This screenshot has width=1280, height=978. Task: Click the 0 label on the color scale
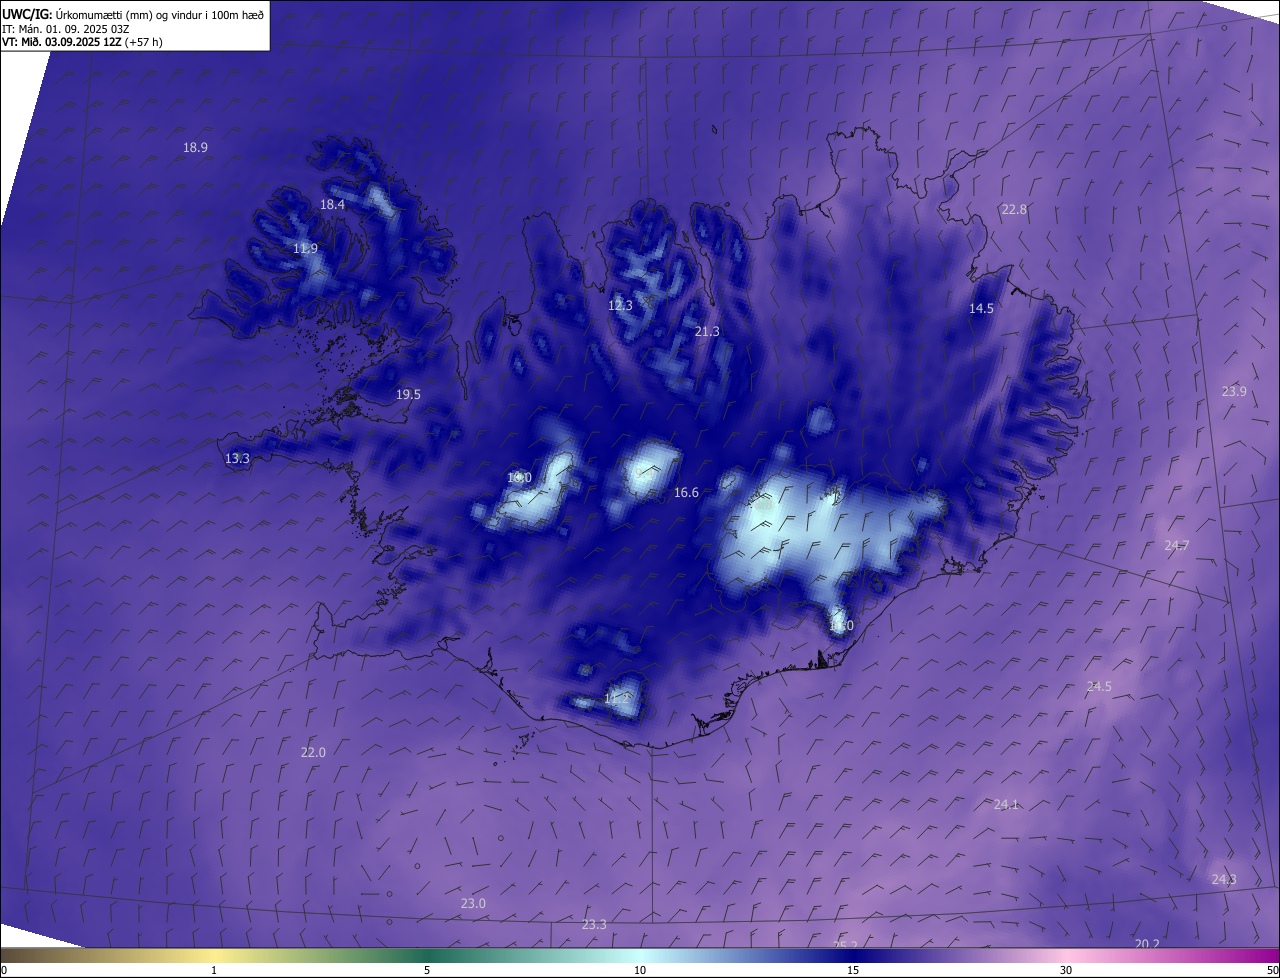tap(4, 970)
